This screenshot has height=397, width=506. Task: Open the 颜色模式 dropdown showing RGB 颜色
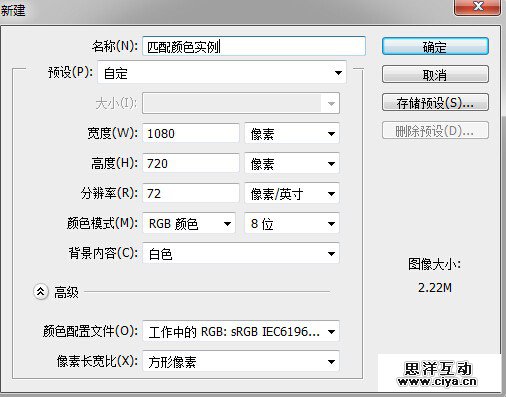[189, 223]
